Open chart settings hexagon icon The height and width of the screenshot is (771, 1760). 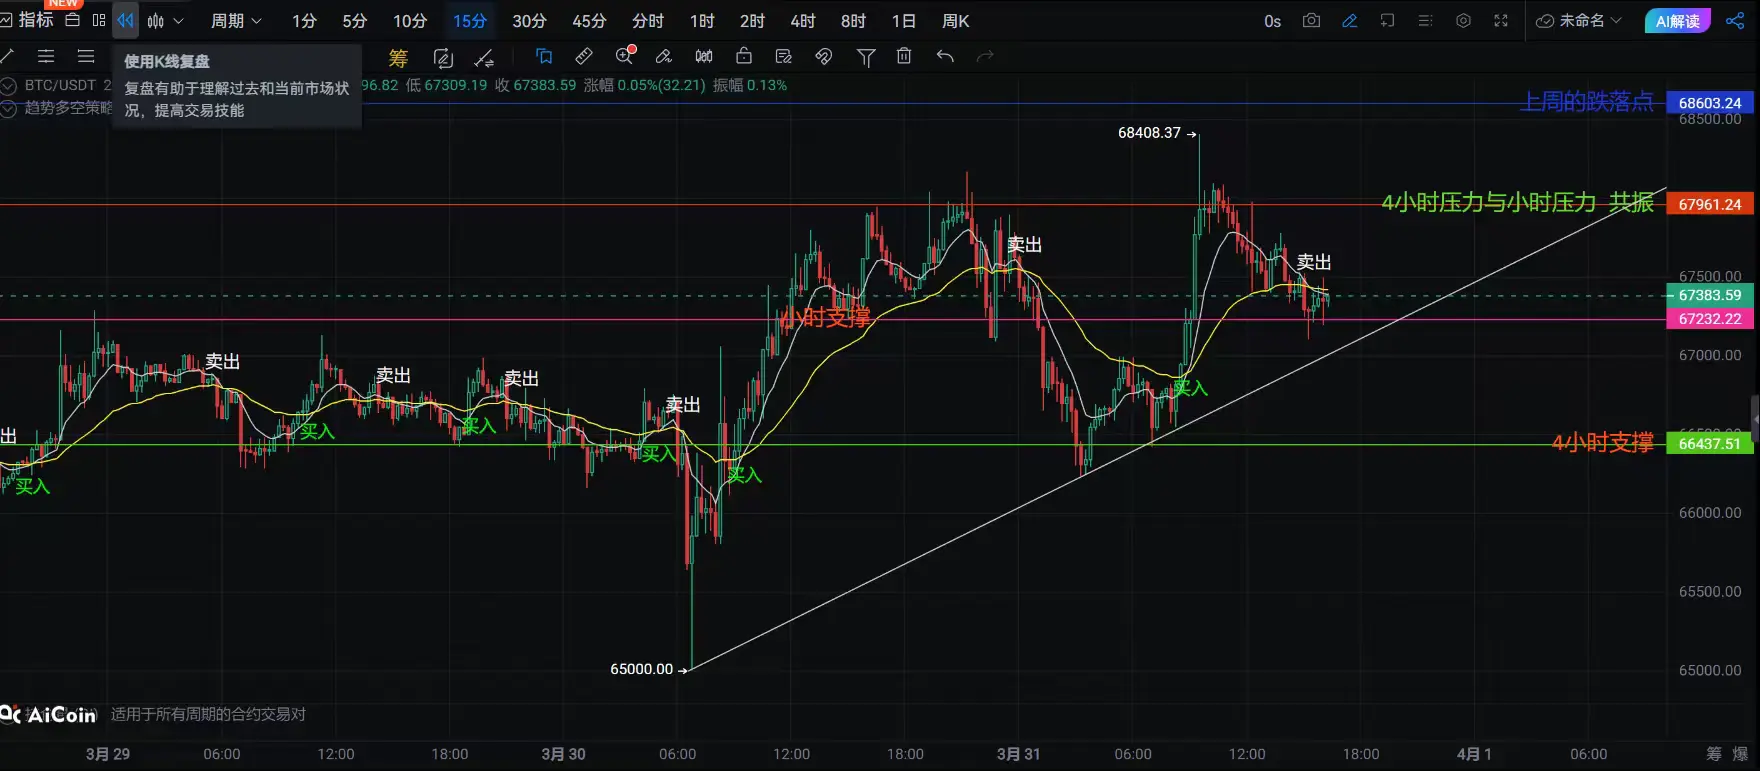coord(1463,20)
